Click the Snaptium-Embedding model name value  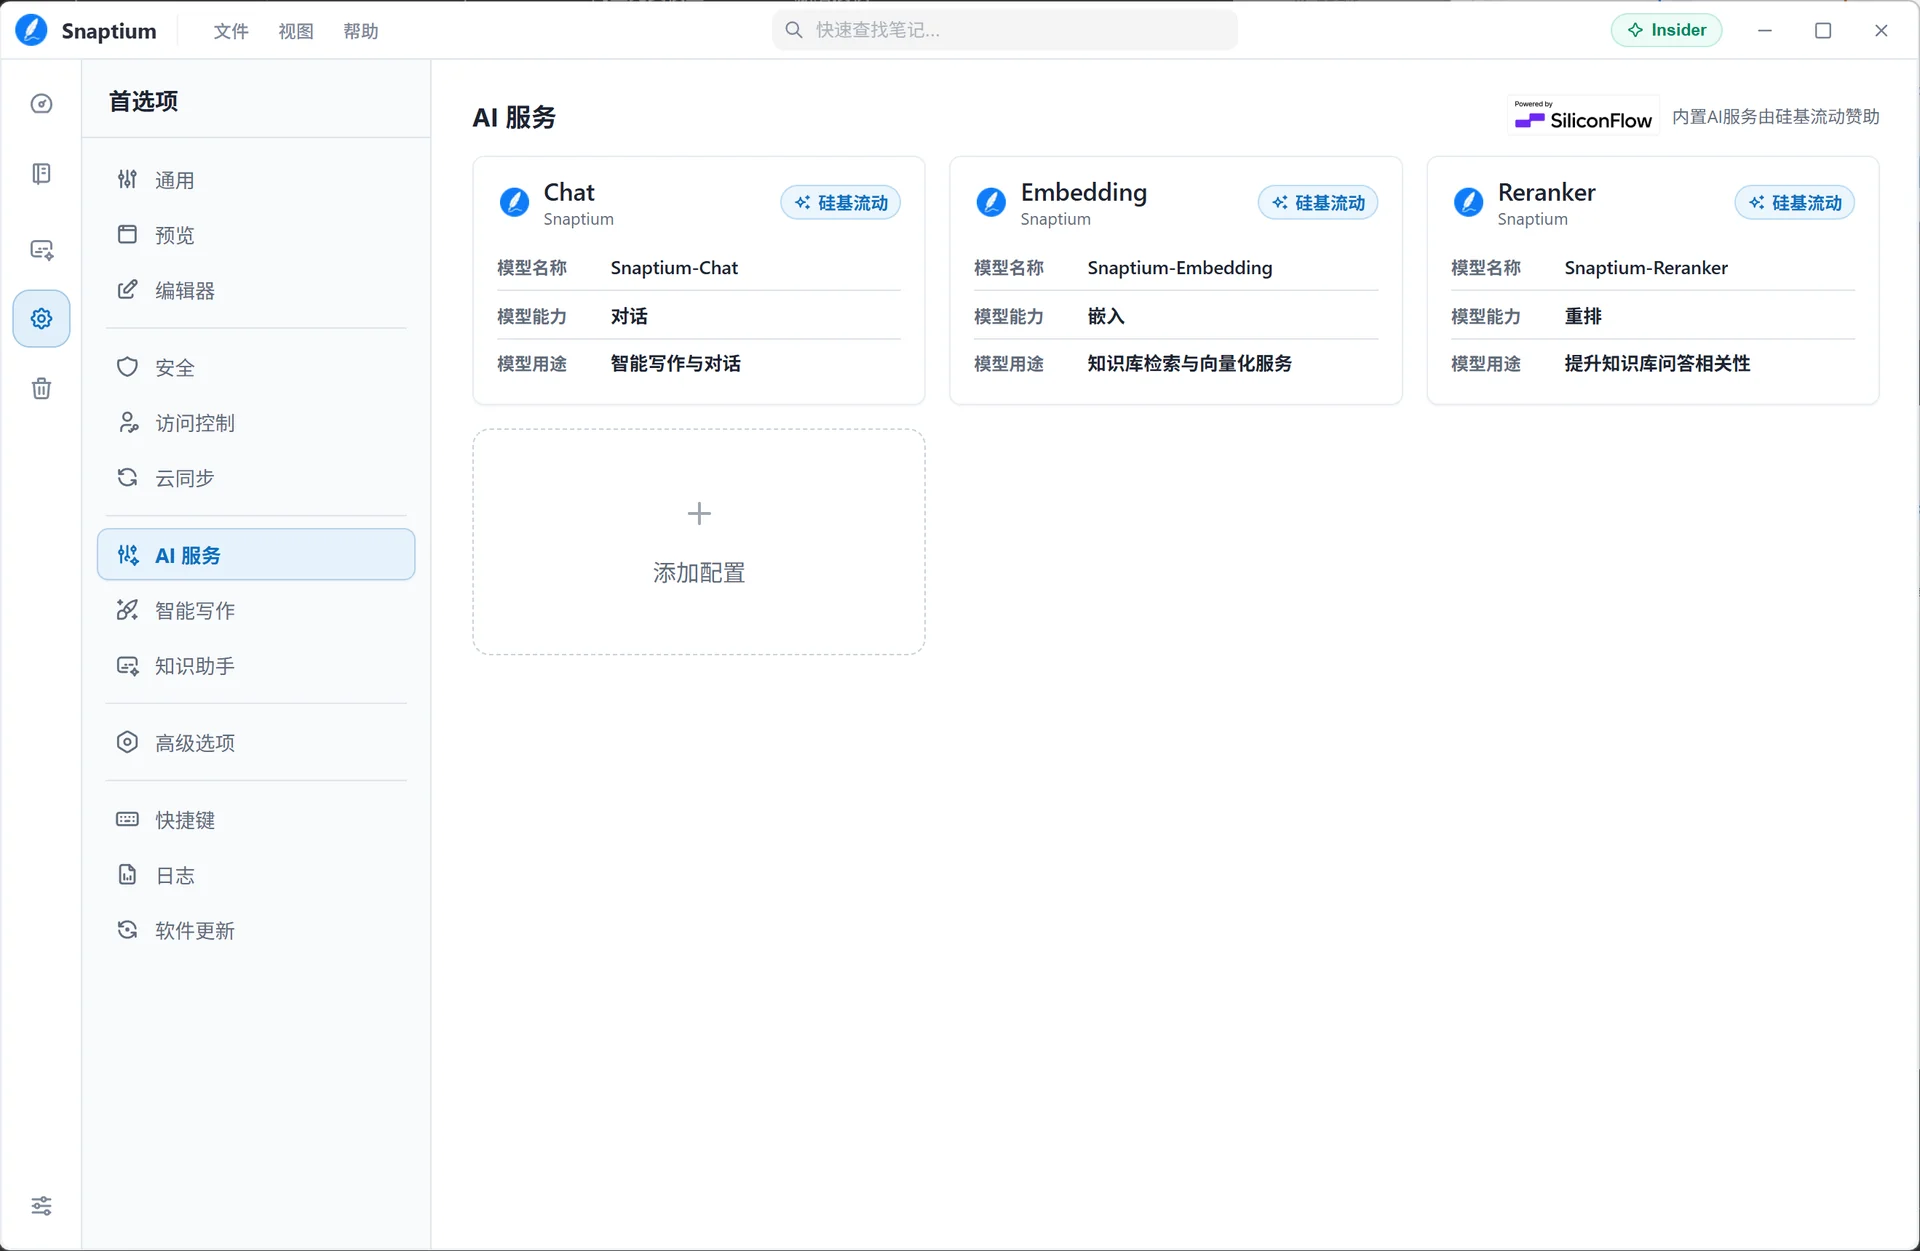point(1180,268)
